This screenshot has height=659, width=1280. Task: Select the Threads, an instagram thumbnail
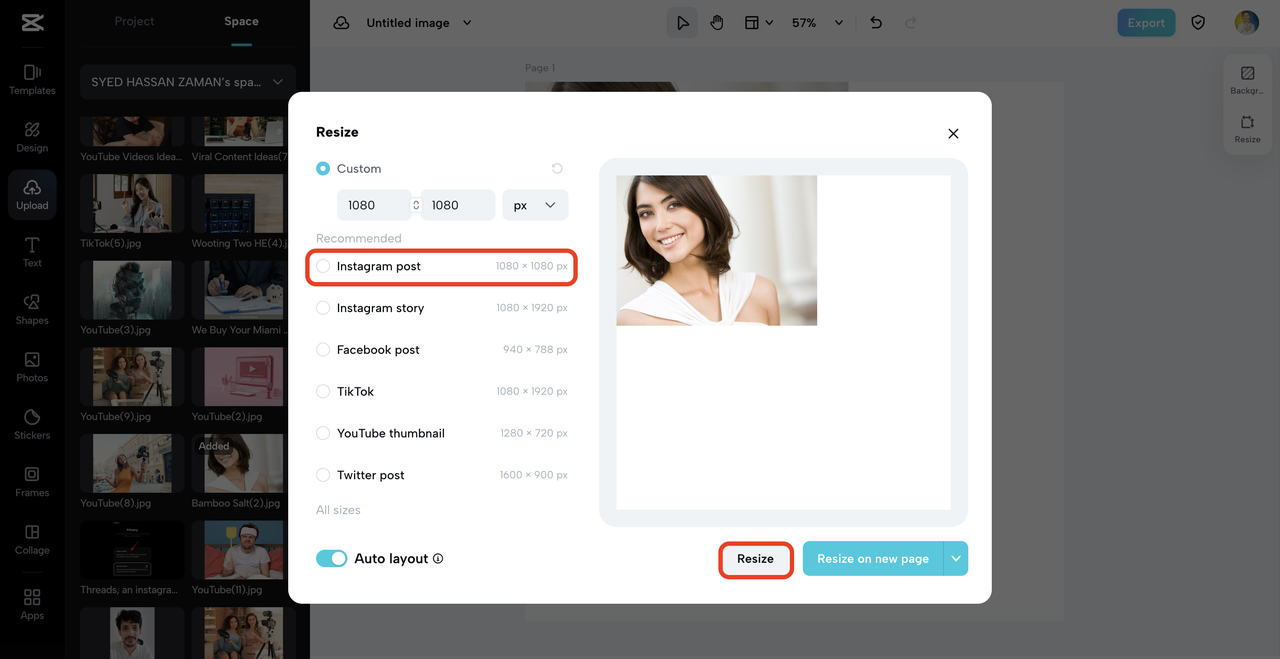(132, 550)
